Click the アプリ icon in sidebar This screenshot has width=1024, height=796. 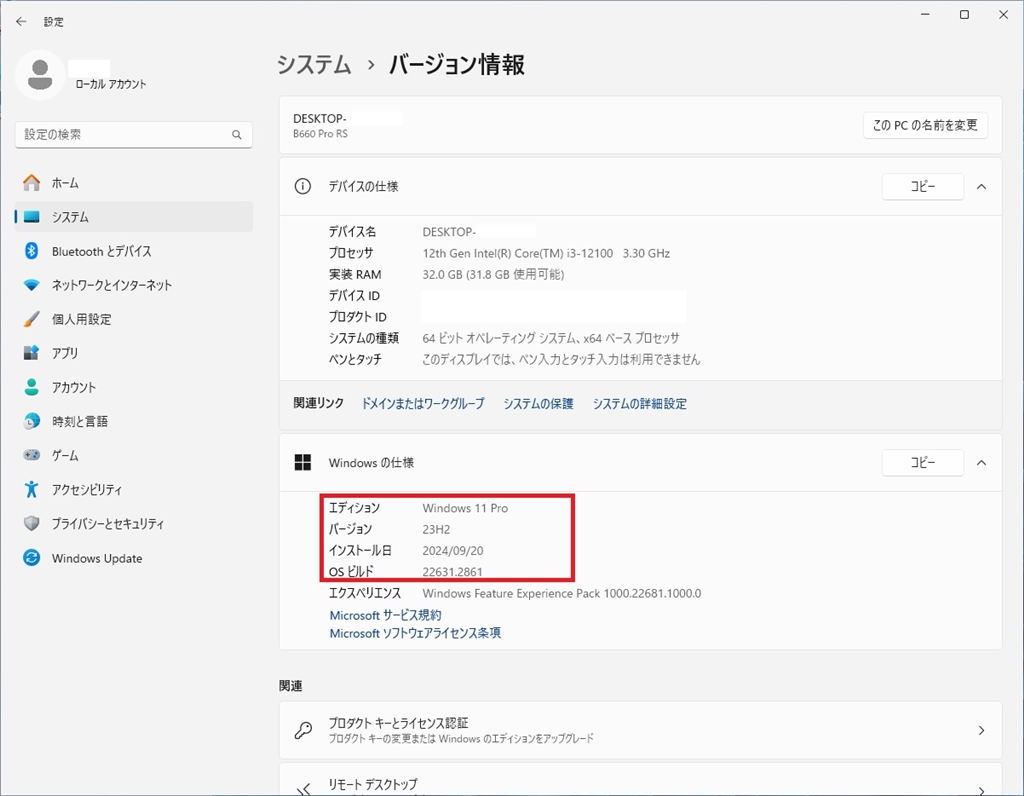tap(32, 353)
